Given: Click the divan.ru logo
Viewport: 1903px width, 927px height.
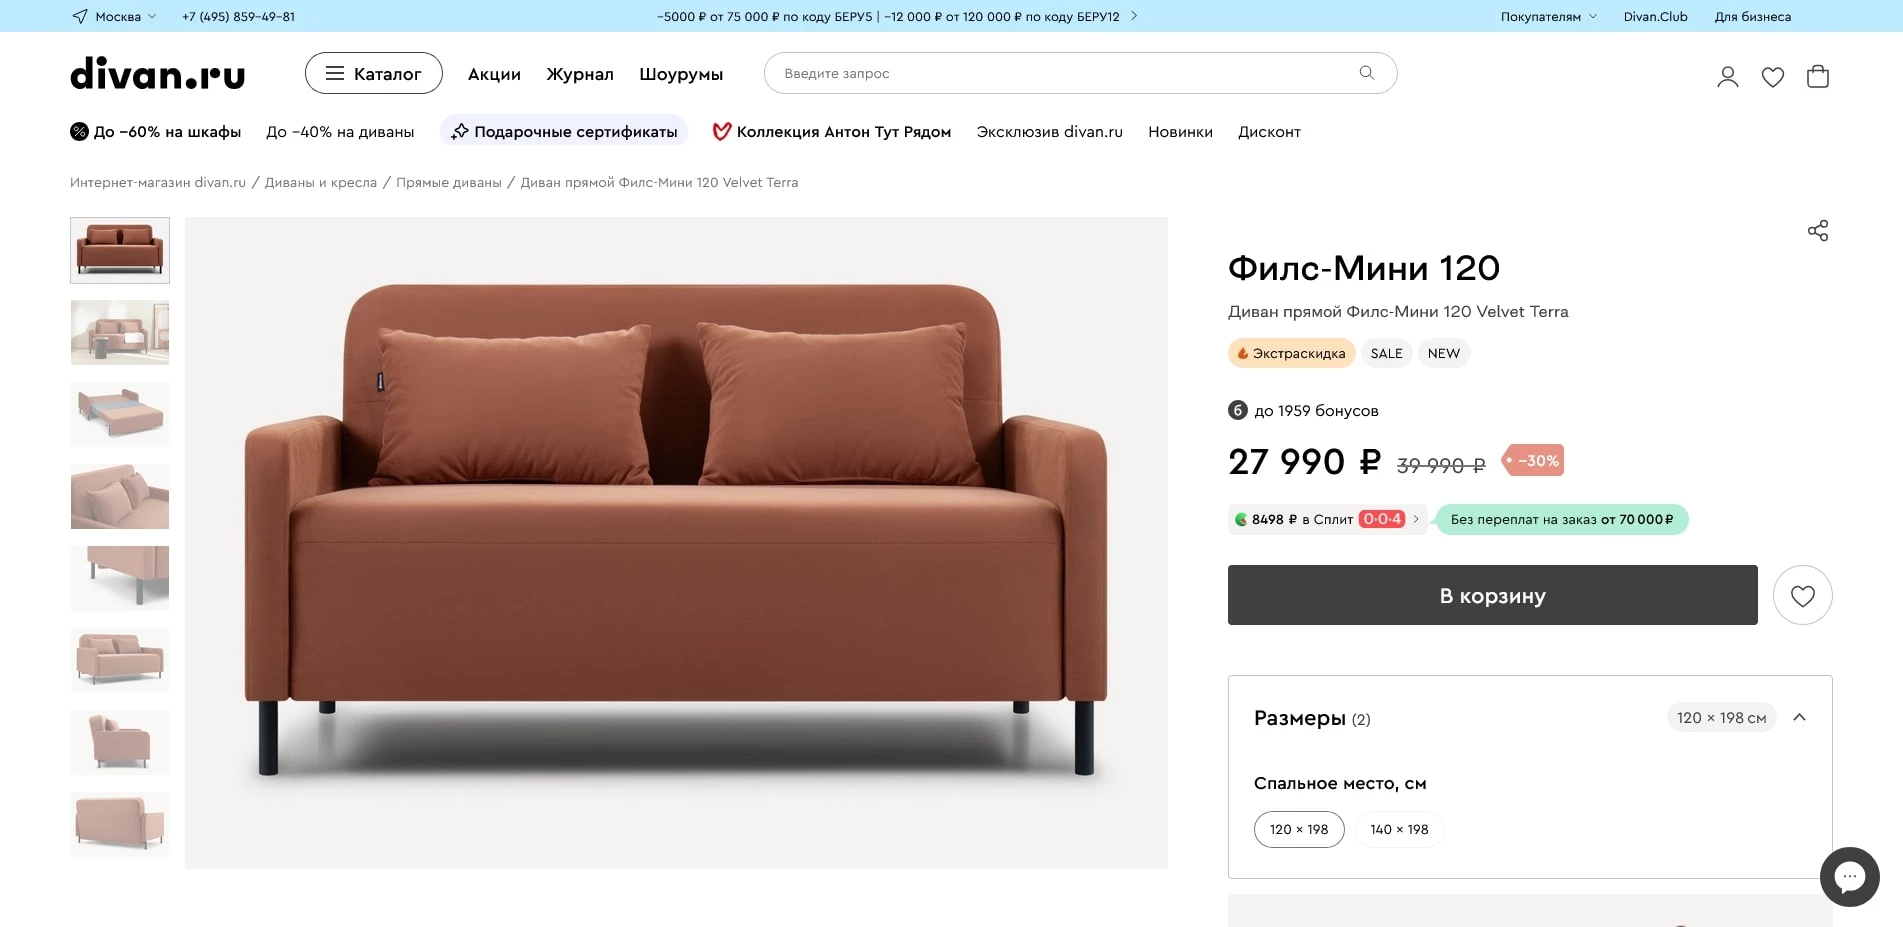Looking at the screenshot, I should 157,74.
